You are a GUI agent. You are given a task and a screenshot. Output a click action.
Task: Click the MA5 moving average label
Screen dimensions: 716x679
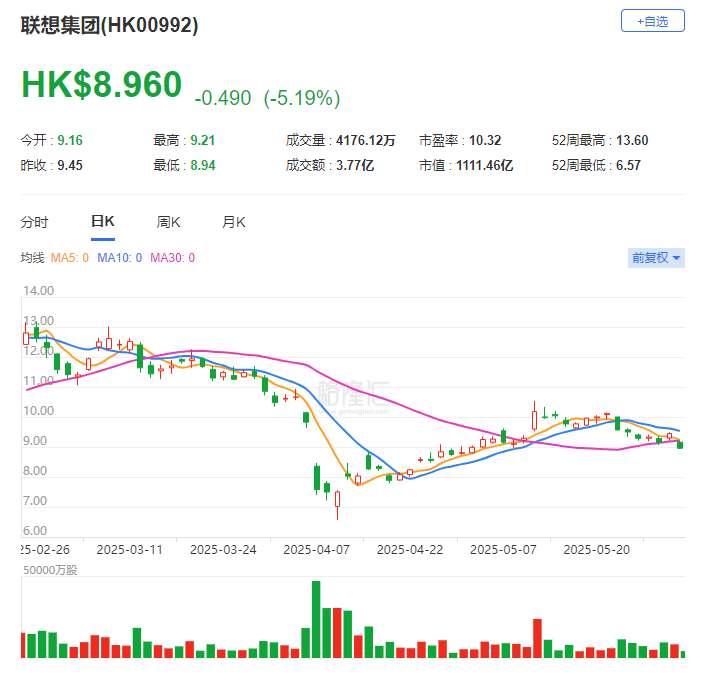click(x=69, y=258)
